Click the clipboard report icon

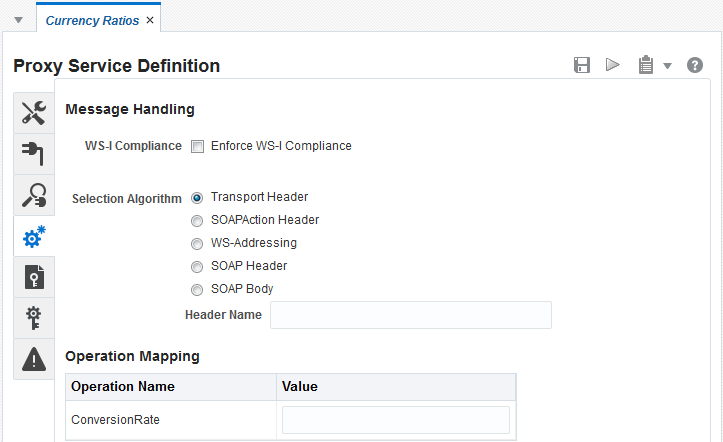coord(646,65)
